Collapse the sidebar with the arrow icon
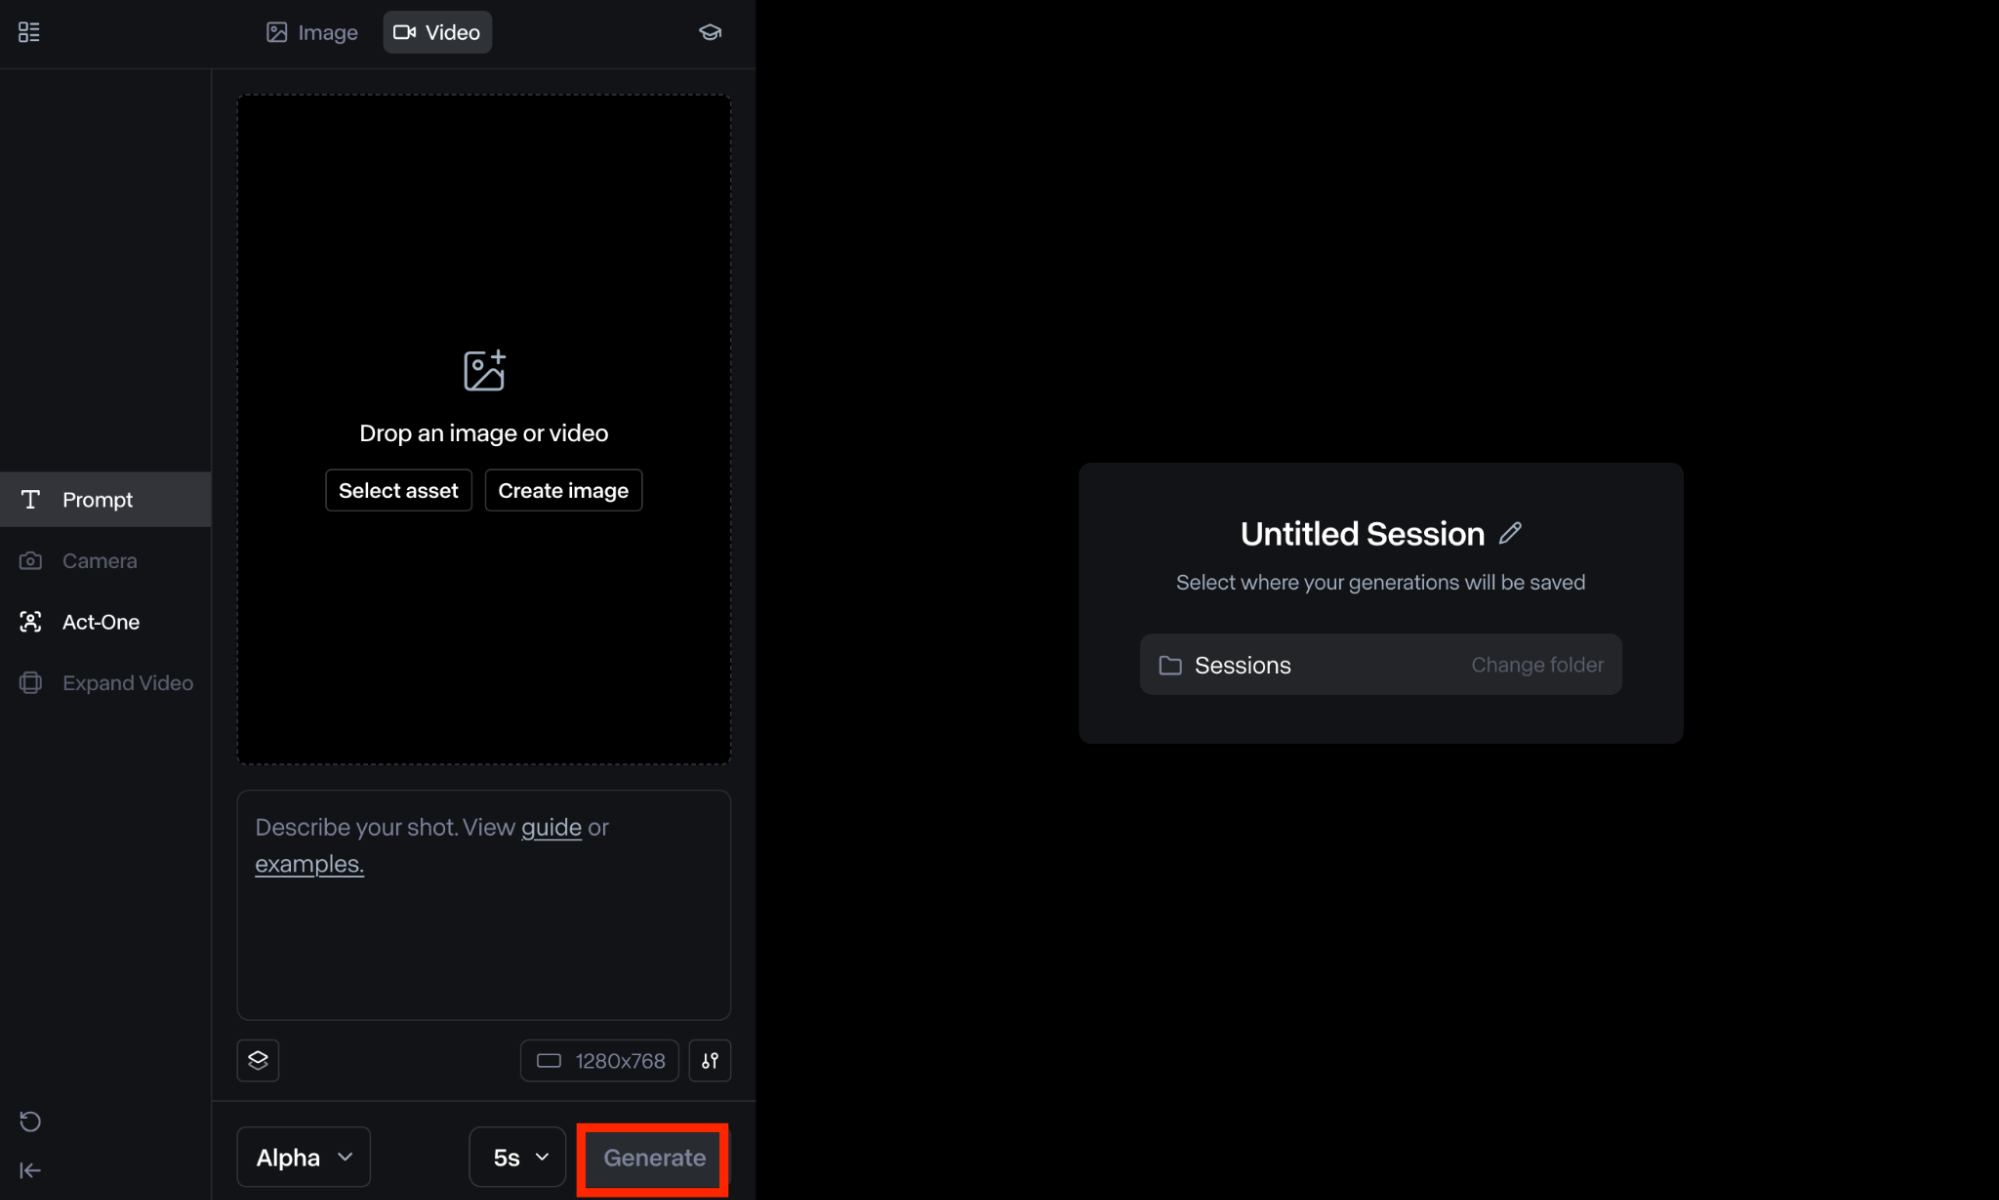1999x1200 pixels. [30, 1170]
